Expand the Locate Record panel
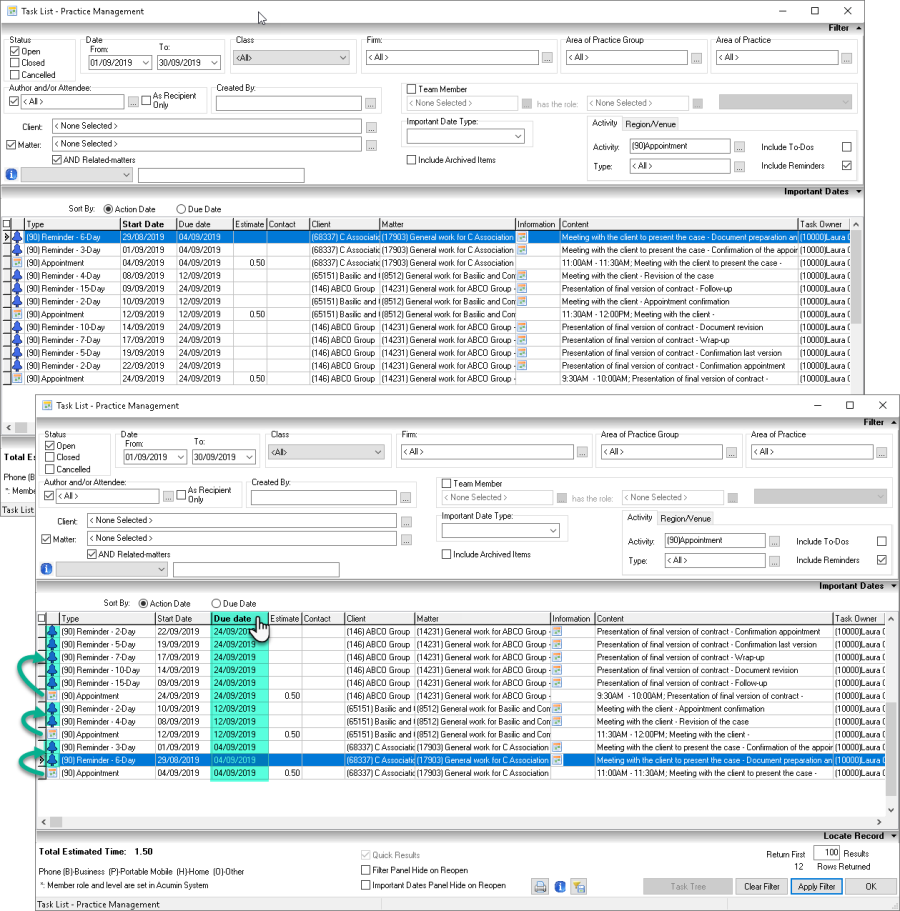The width and height of the screenshot is (900, 911). 894,835
